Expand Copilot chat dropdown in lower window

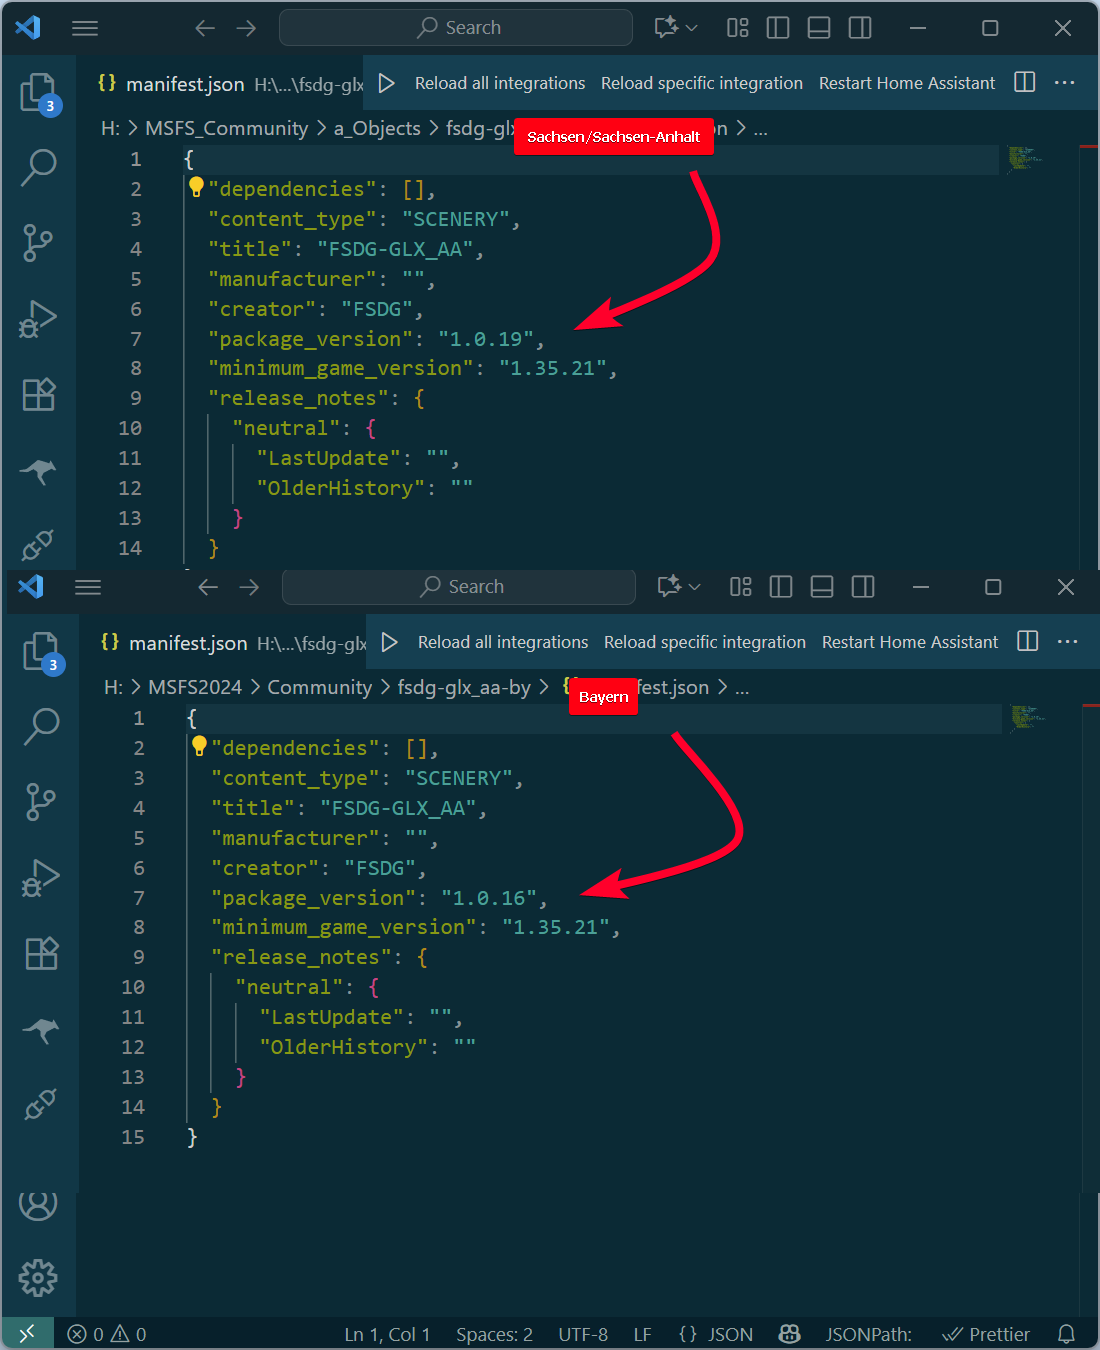pos(695,587)
